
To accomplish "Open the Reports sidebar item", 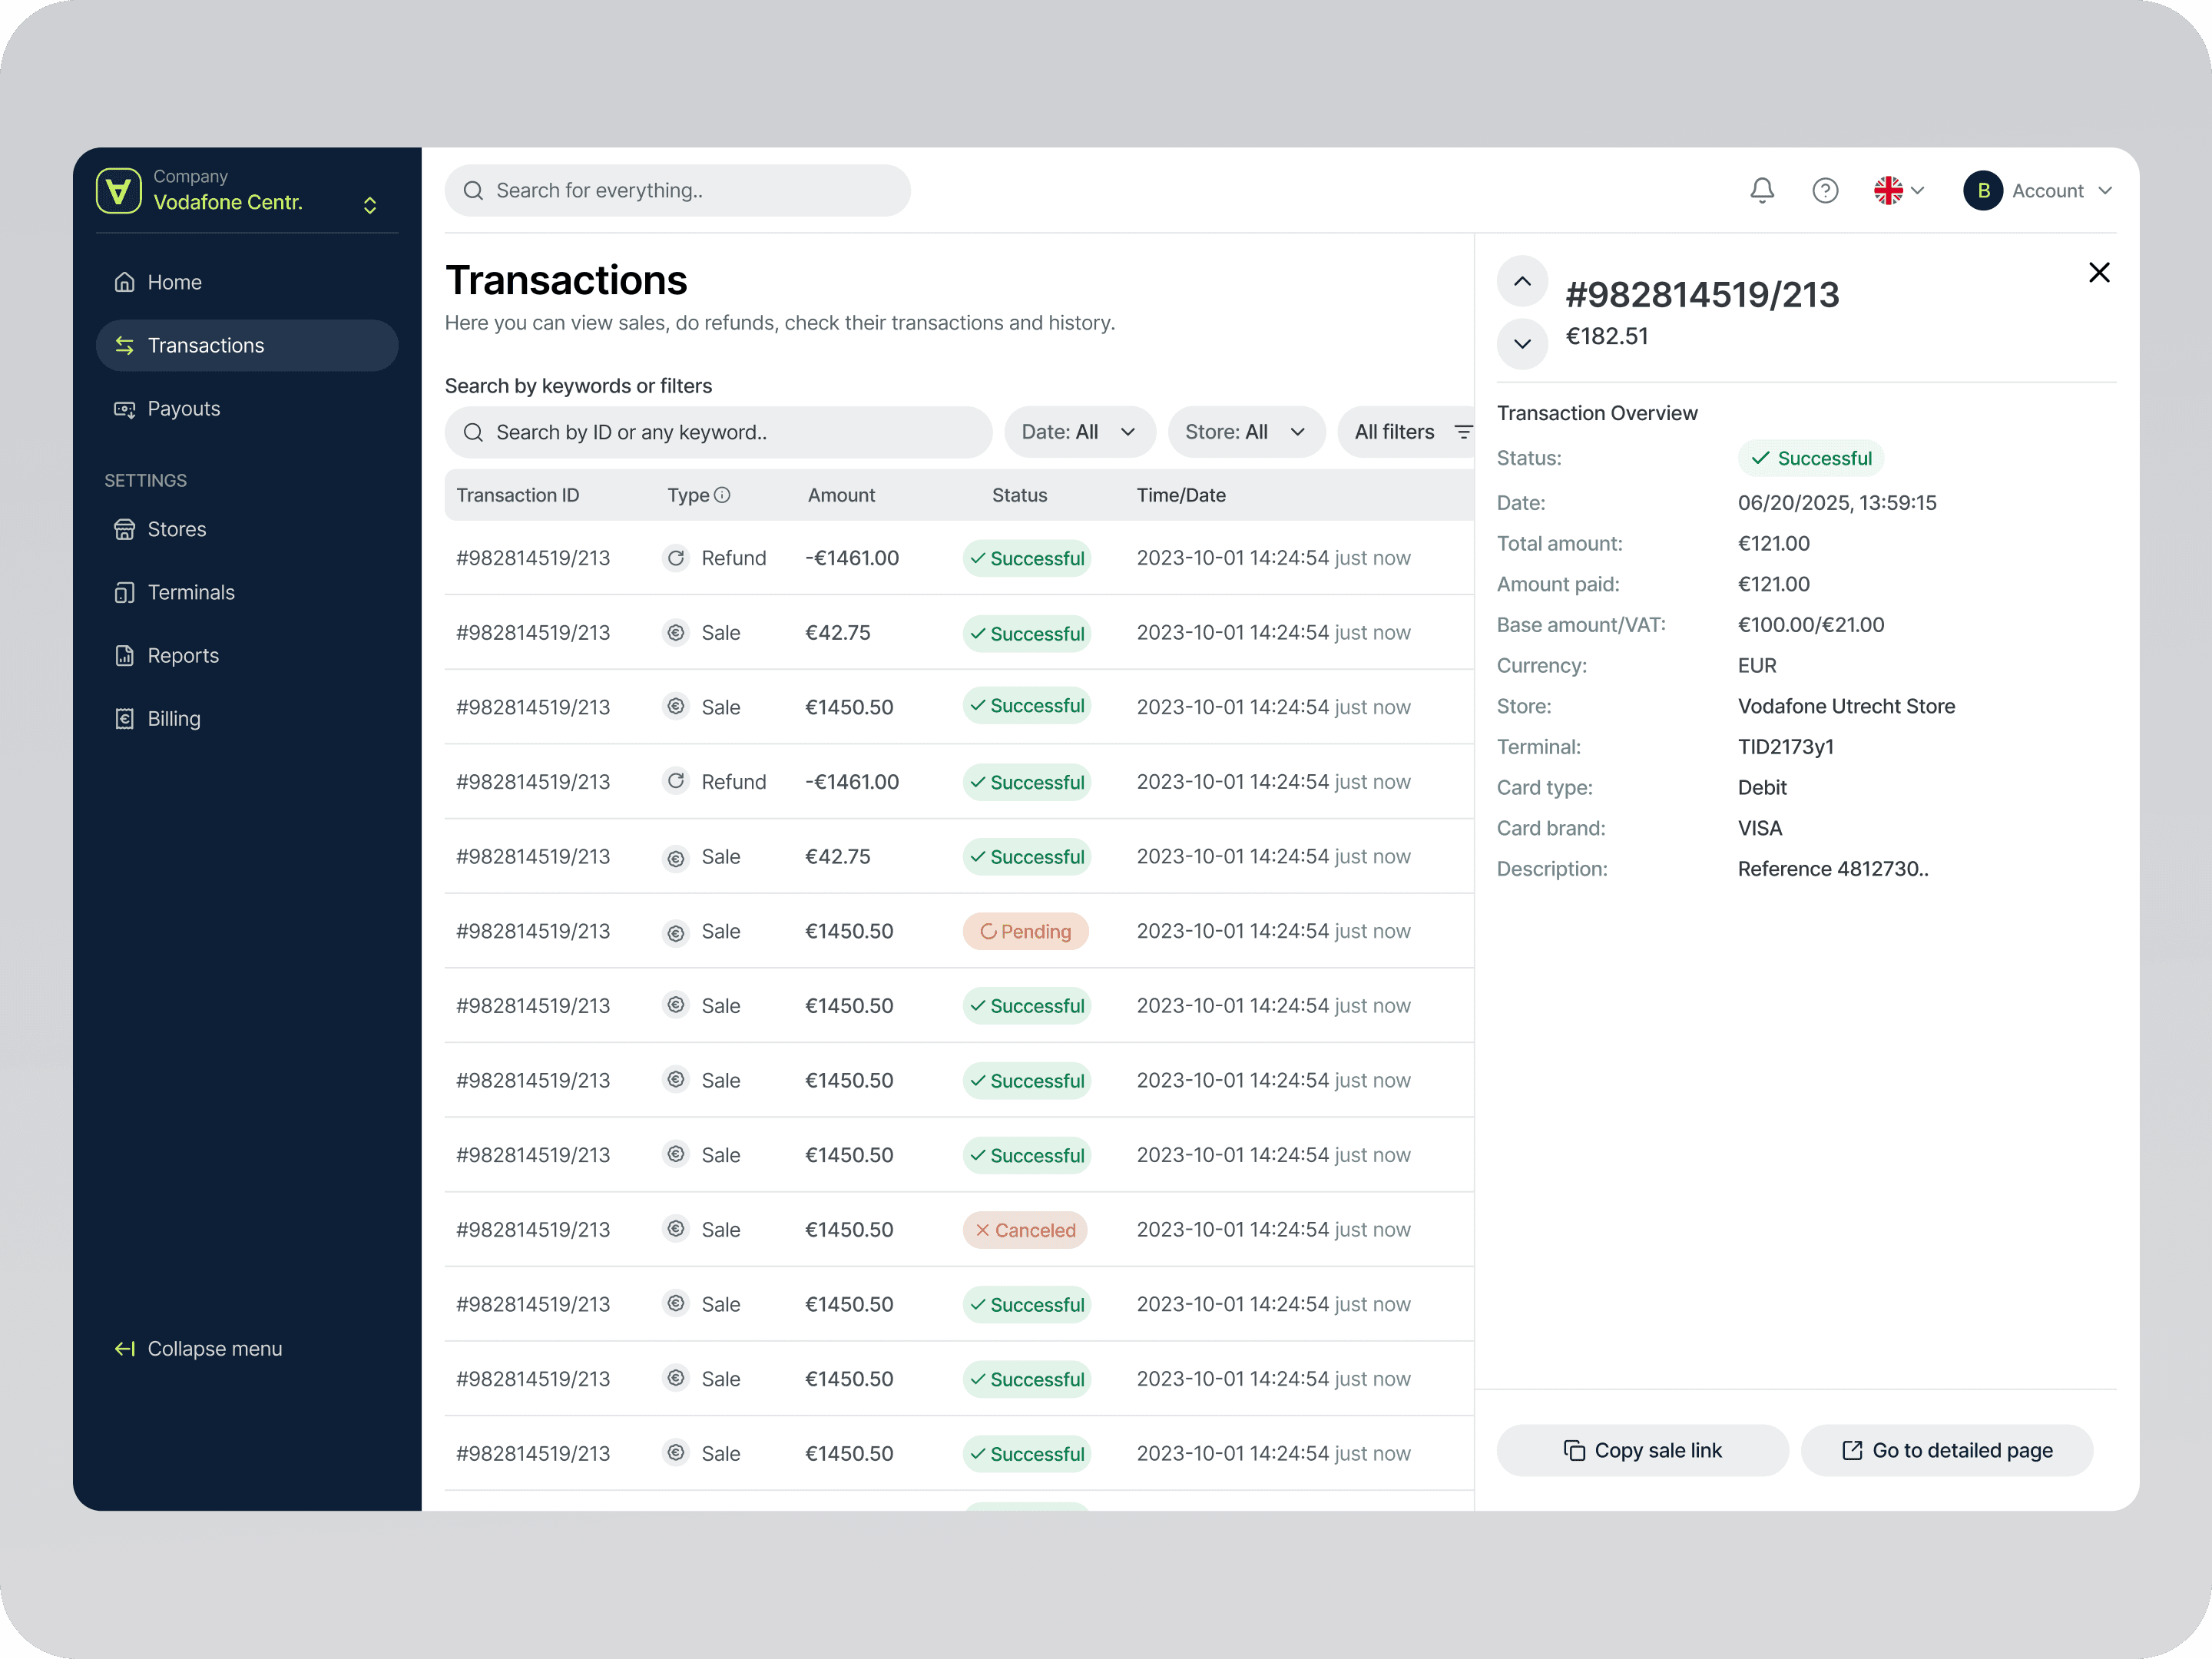I will 183,656.
